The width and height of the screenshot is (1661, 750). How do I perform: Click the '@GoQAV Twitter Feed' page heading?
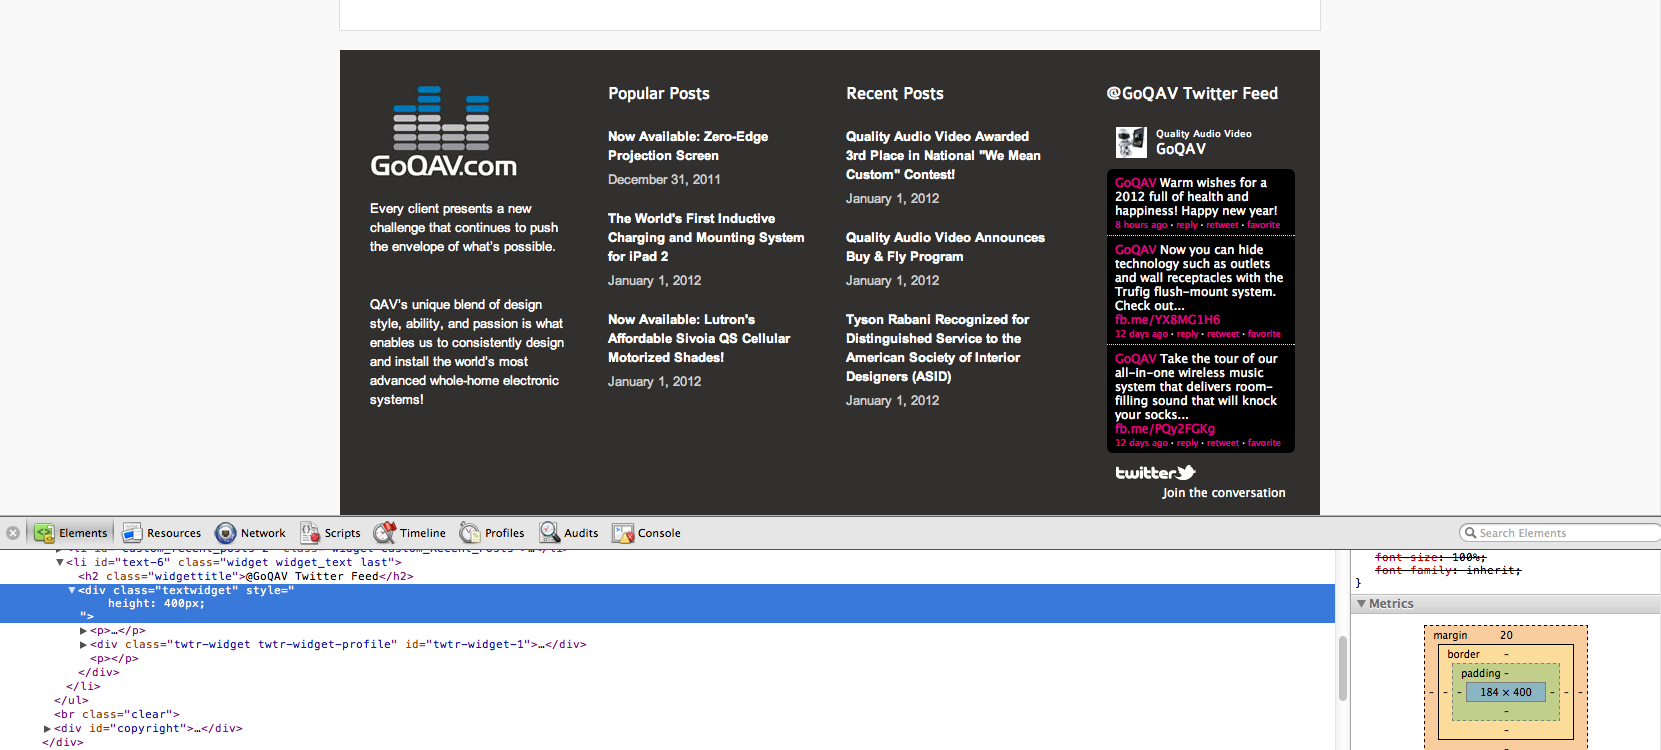click(1192, 93)
